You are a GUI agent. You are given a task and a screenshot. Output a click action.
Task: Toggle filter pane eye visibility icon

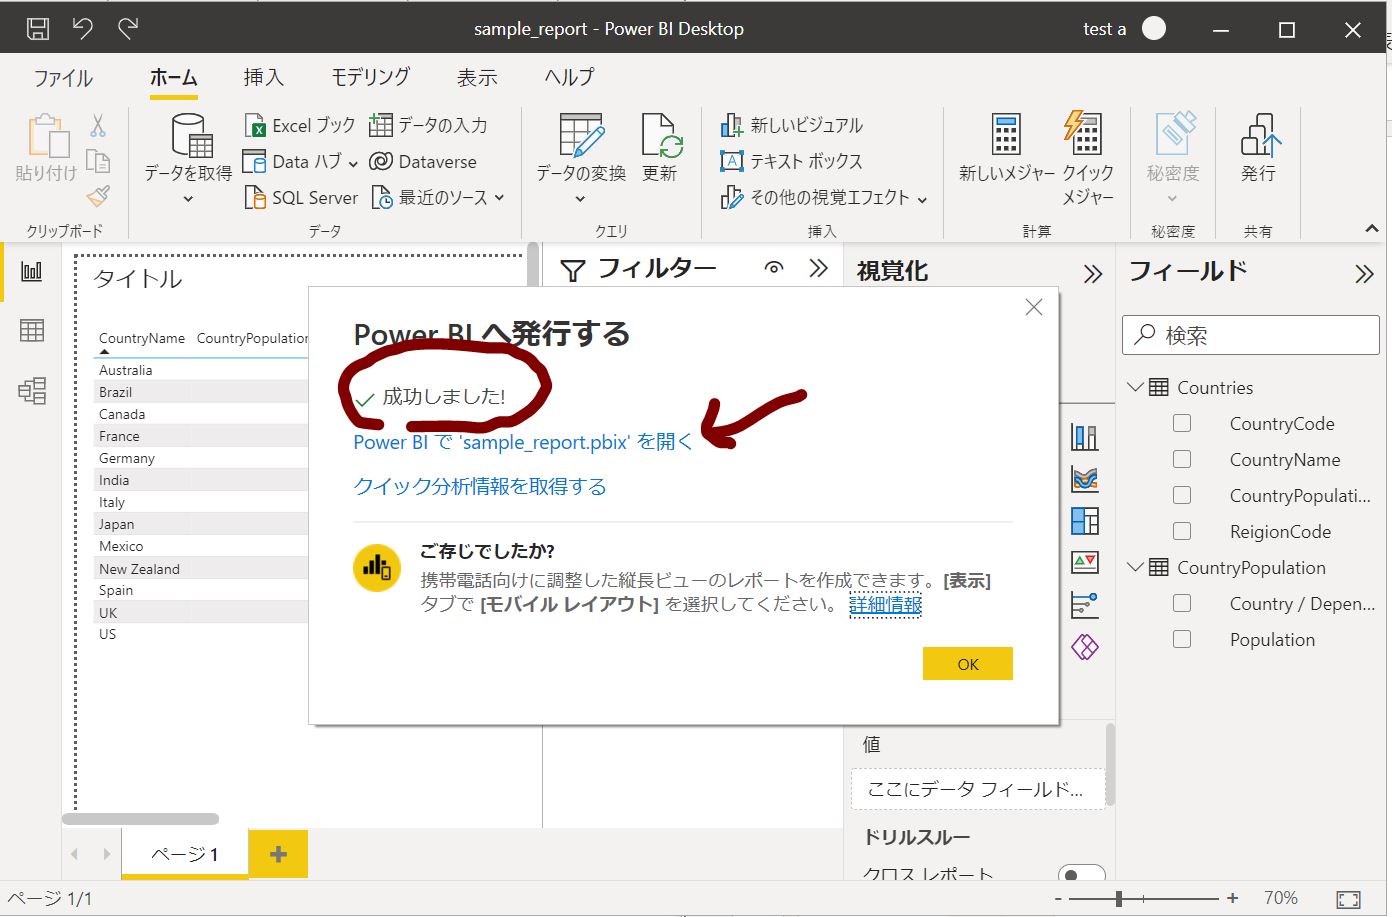coord(773,268)
